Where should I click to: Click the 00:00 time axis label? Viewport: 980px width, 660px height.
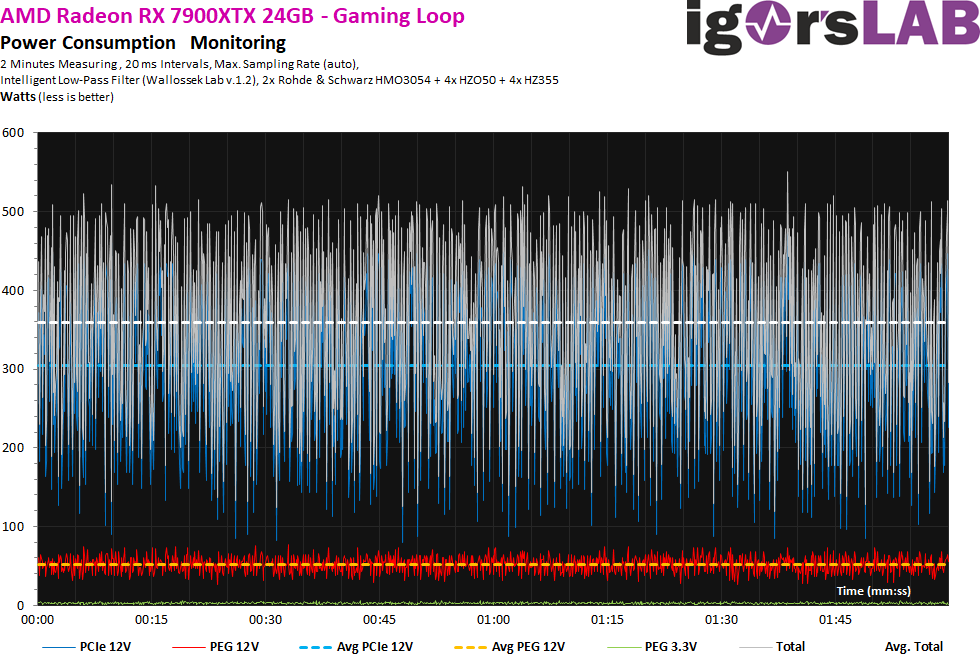pos(38,619)
